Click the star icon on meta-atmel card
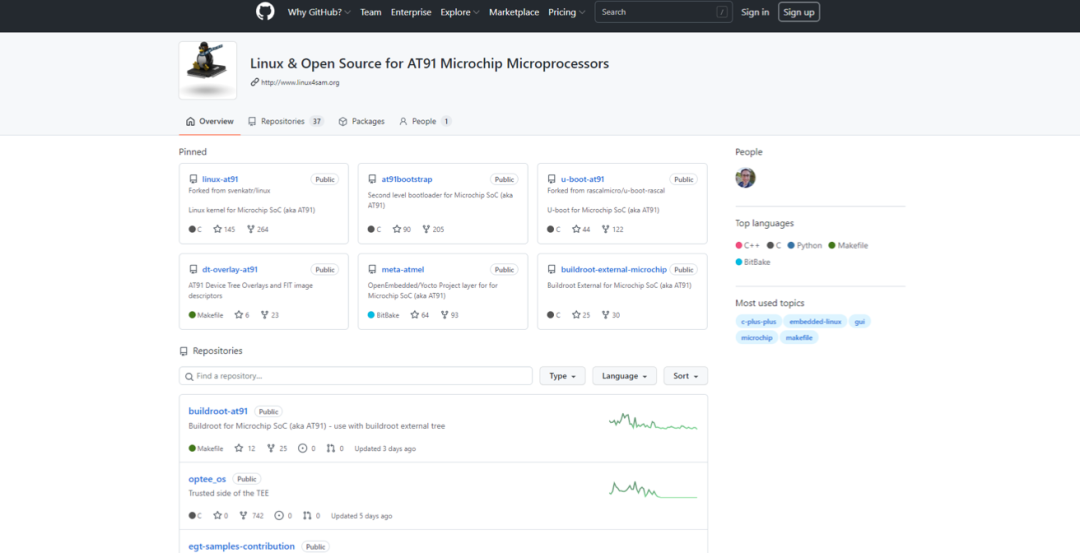1080x553 pixels. (413, 315)
